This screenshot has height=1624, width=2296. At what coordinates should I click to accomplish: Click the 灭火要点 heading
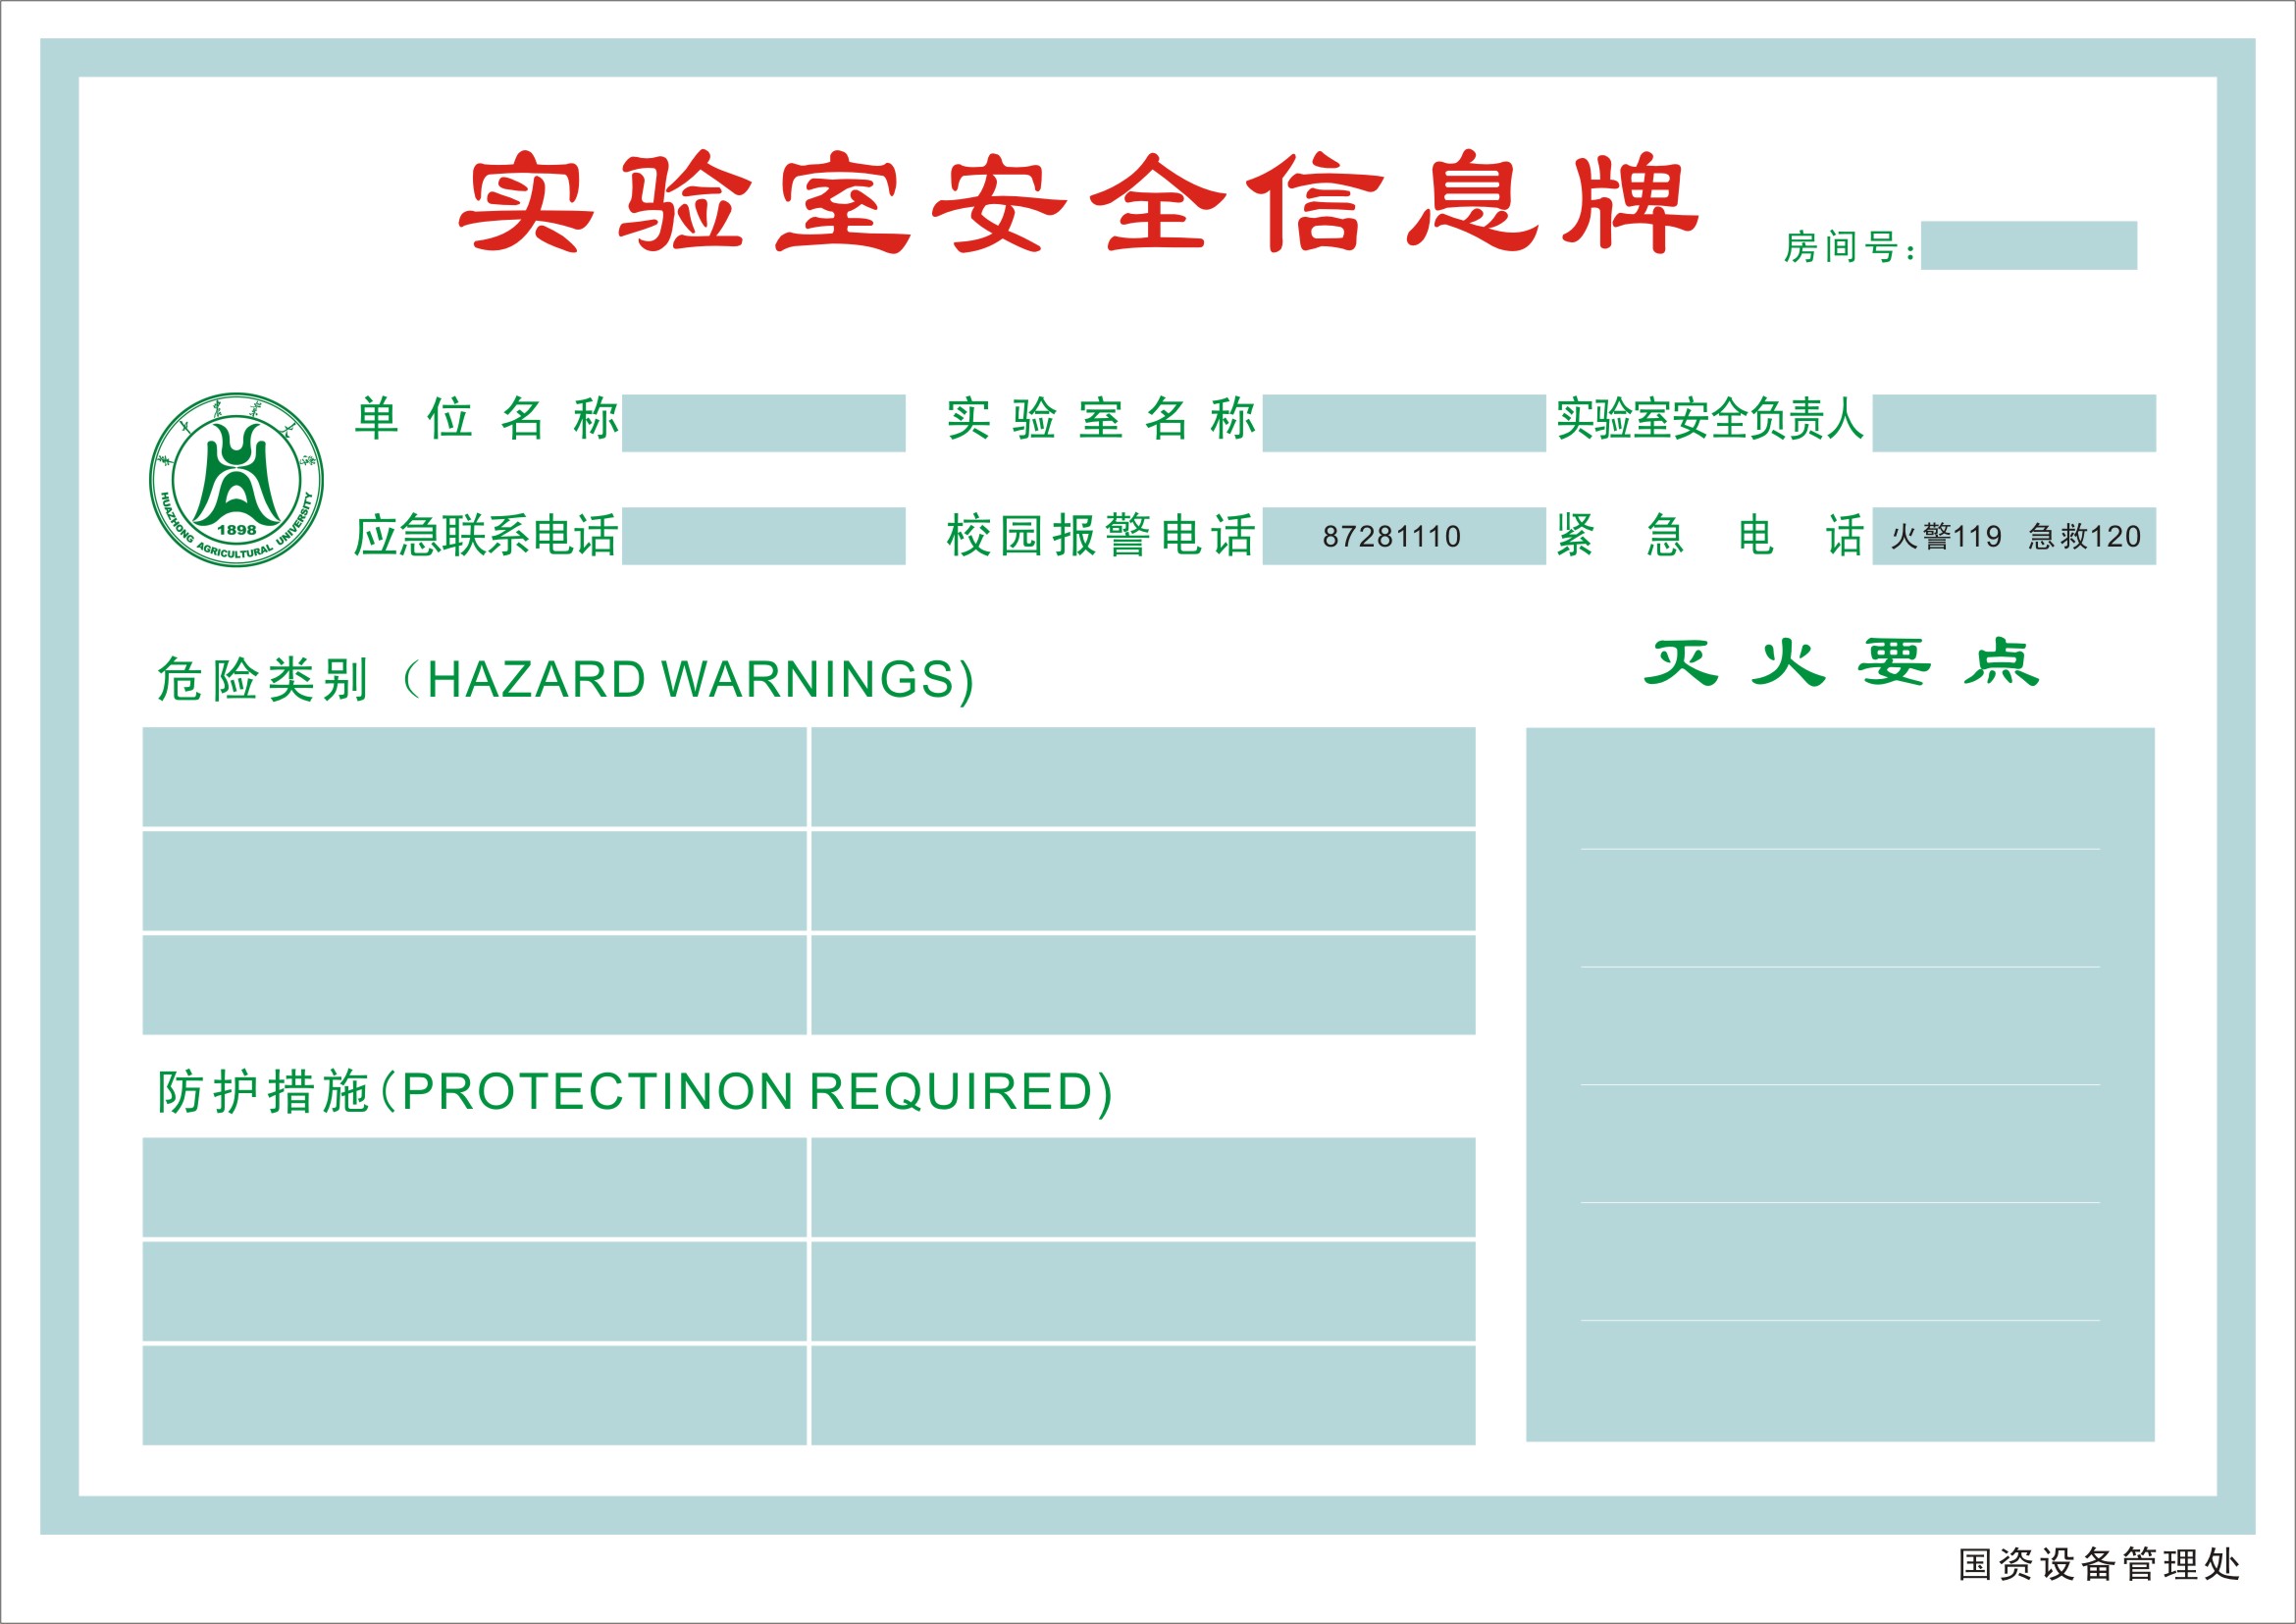pos(1840,662)
